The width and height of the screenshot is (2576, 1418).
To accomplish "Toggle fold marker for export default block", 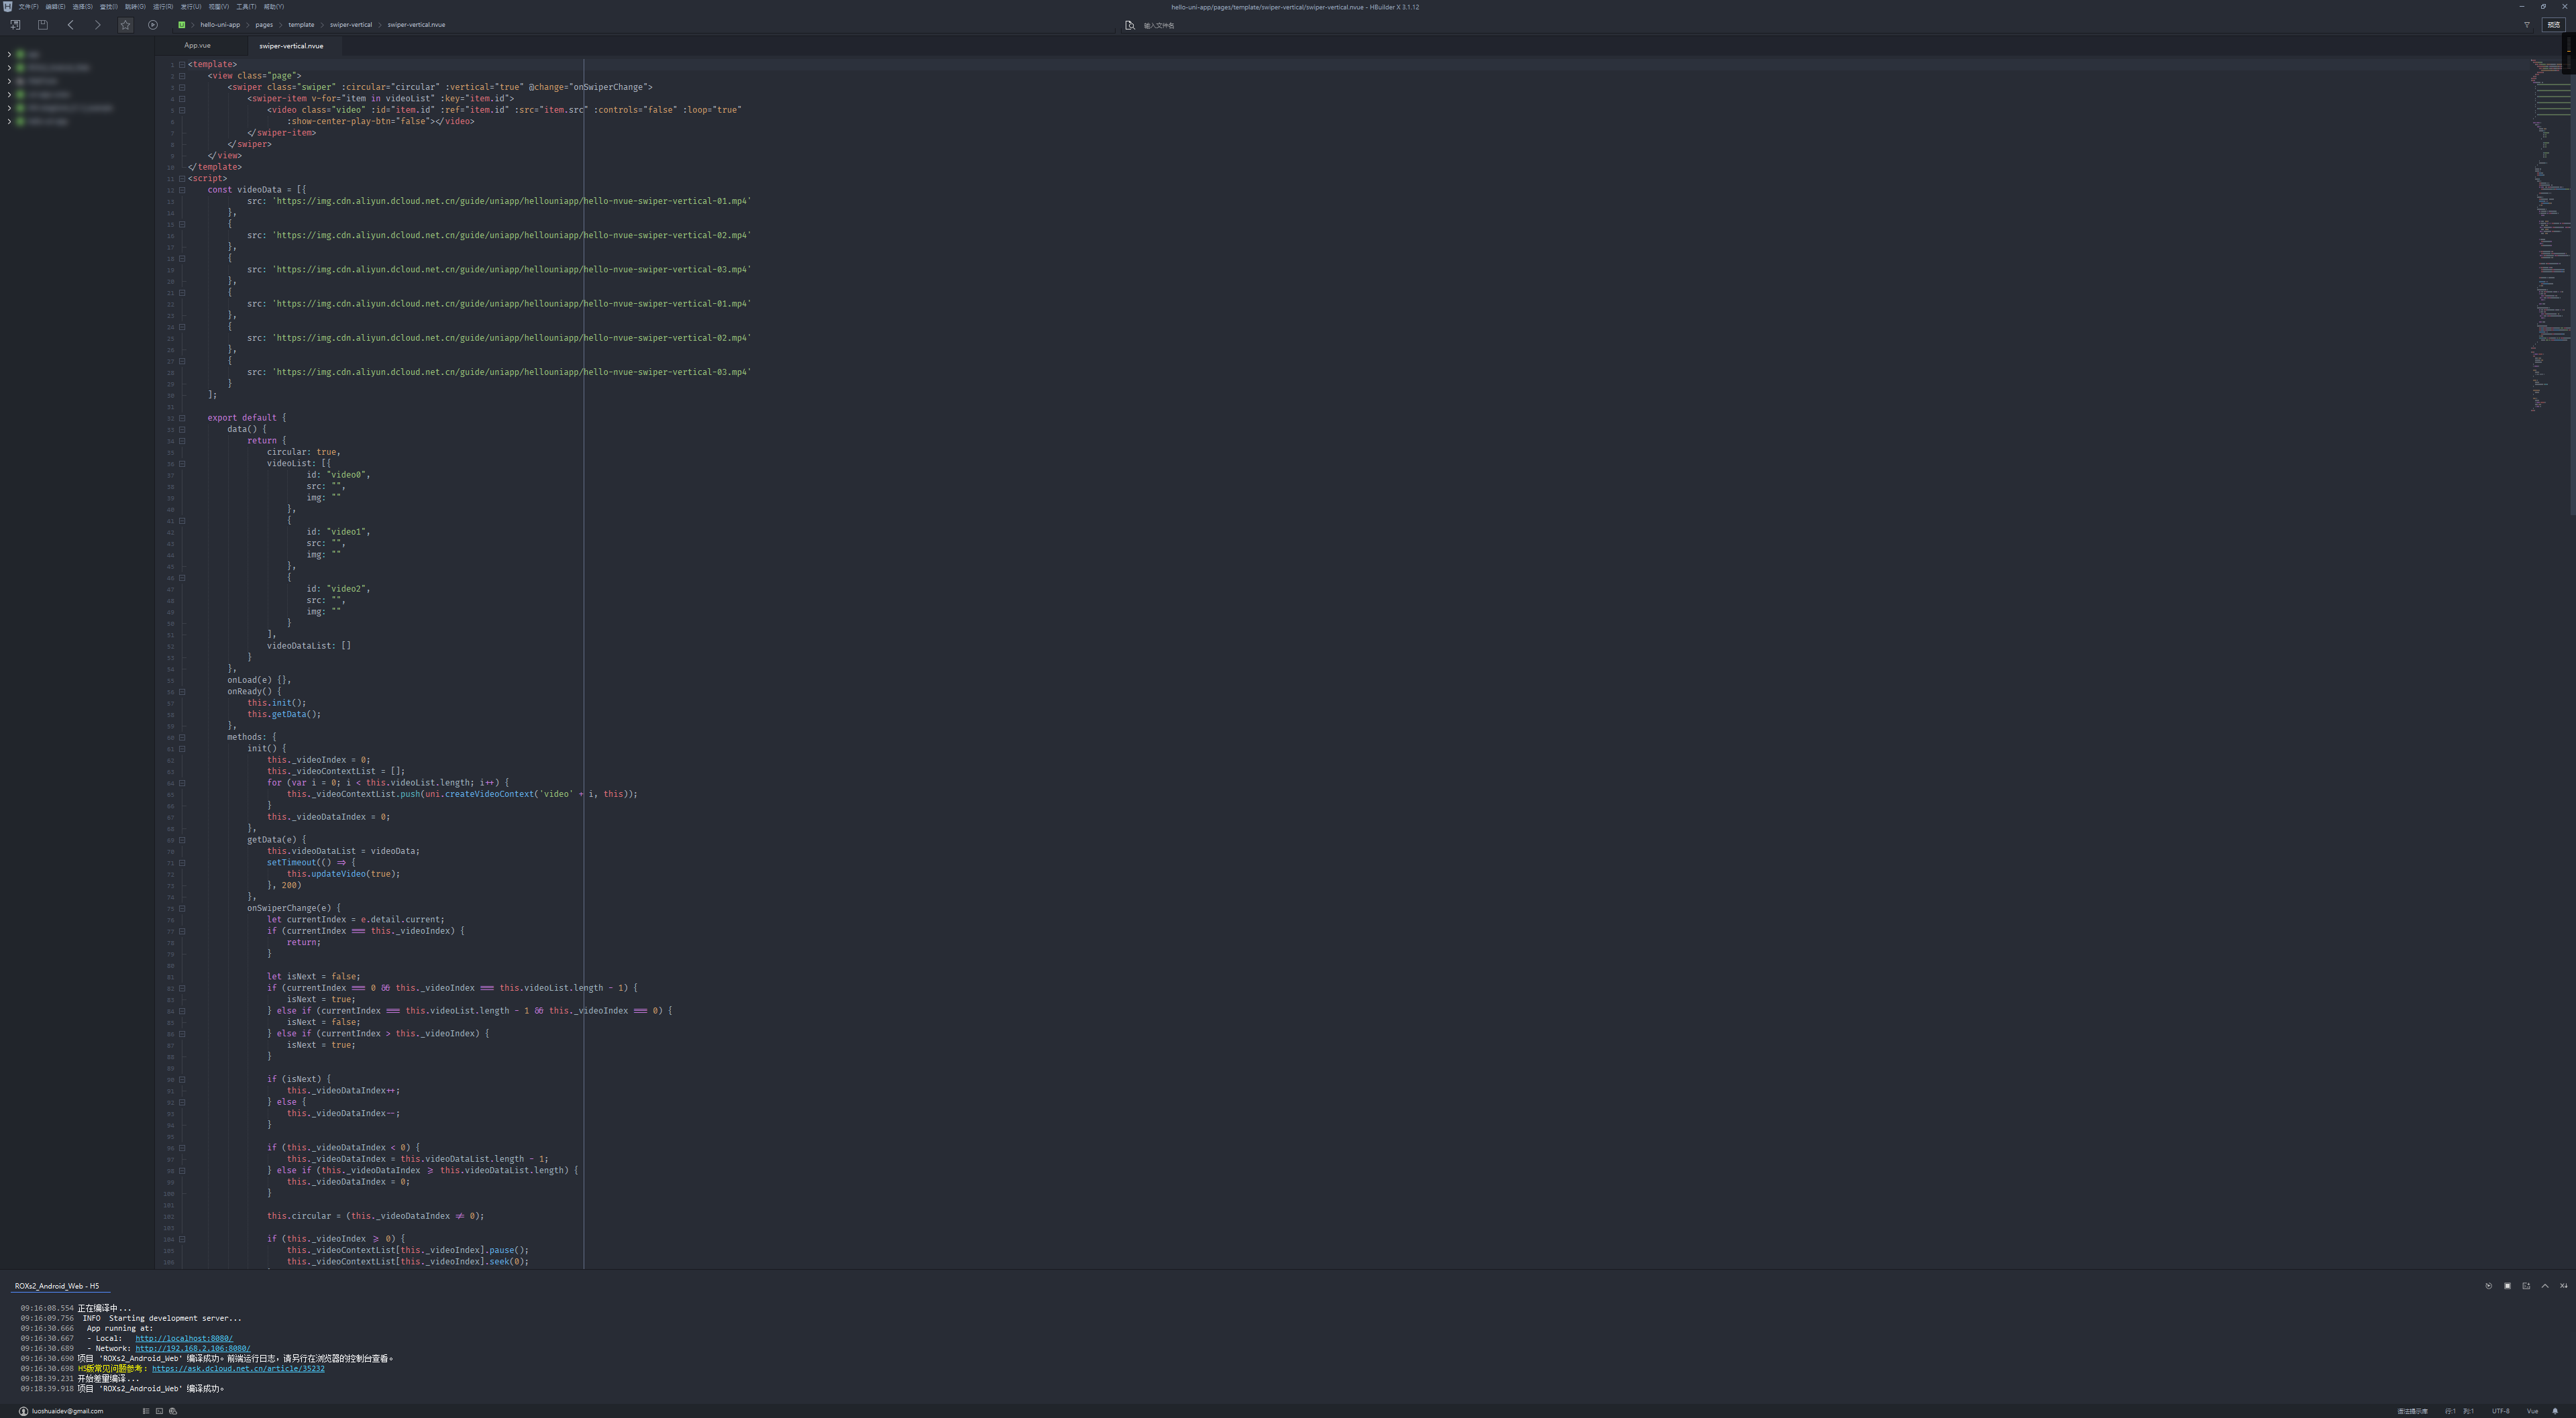I will (182, 418).
